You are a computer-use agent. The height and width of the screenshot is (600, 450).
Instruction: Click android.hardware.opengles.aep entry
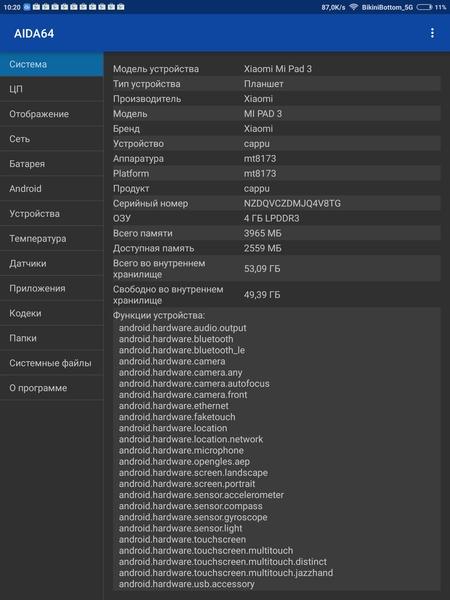click(x=184, y=461)
